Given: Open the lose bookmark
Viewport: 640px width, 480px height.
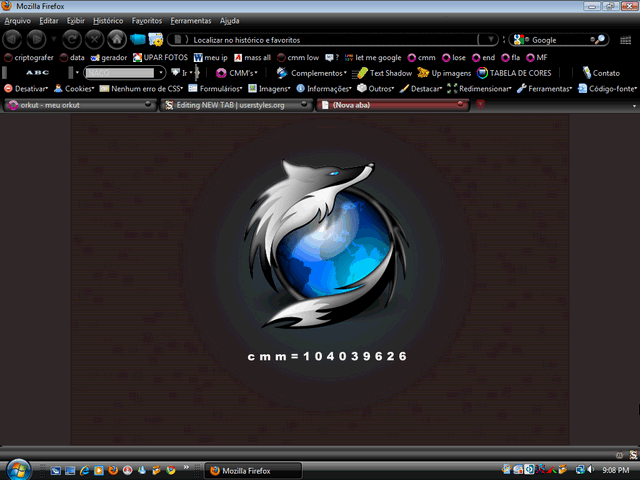Looking at the screenshot, I should (x=454, y=58).
